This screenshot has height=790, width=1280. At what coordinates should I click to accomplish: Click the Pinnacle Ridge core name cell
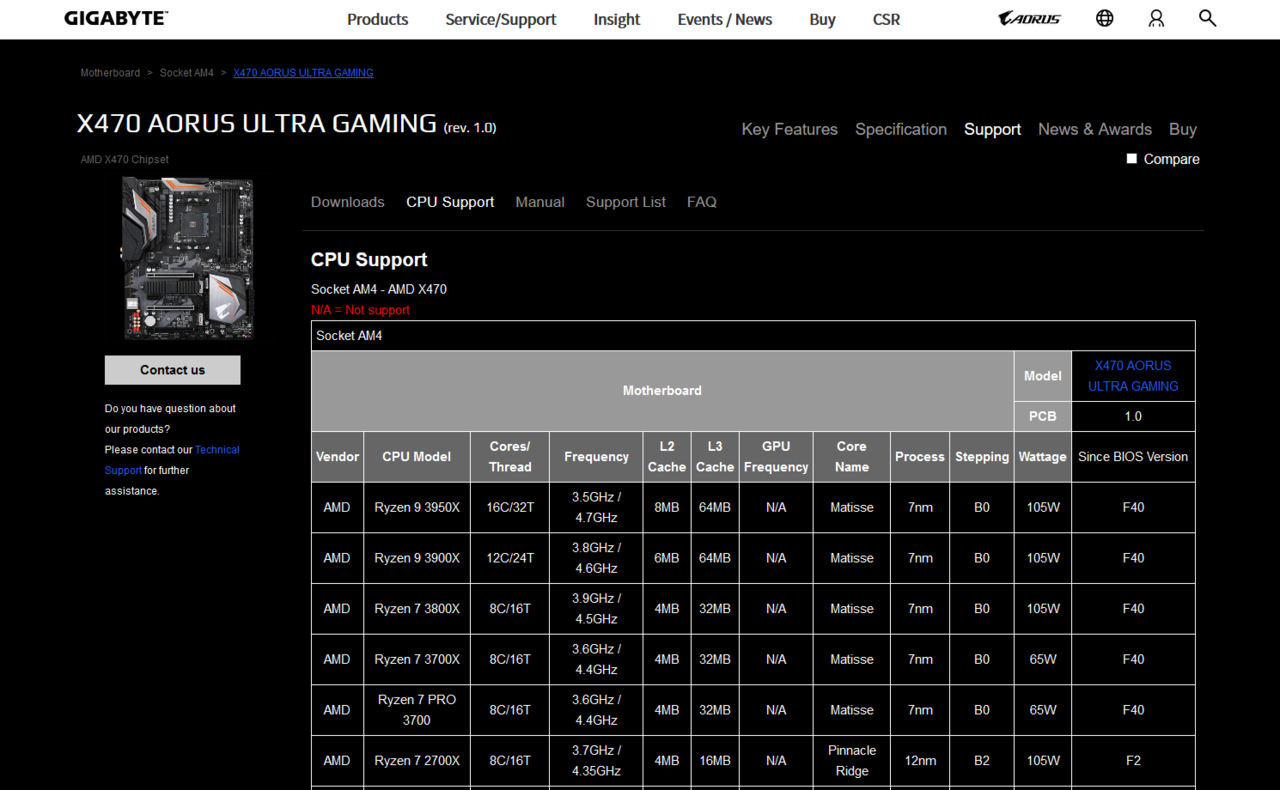pyautogui.click(x=852, y=761)
